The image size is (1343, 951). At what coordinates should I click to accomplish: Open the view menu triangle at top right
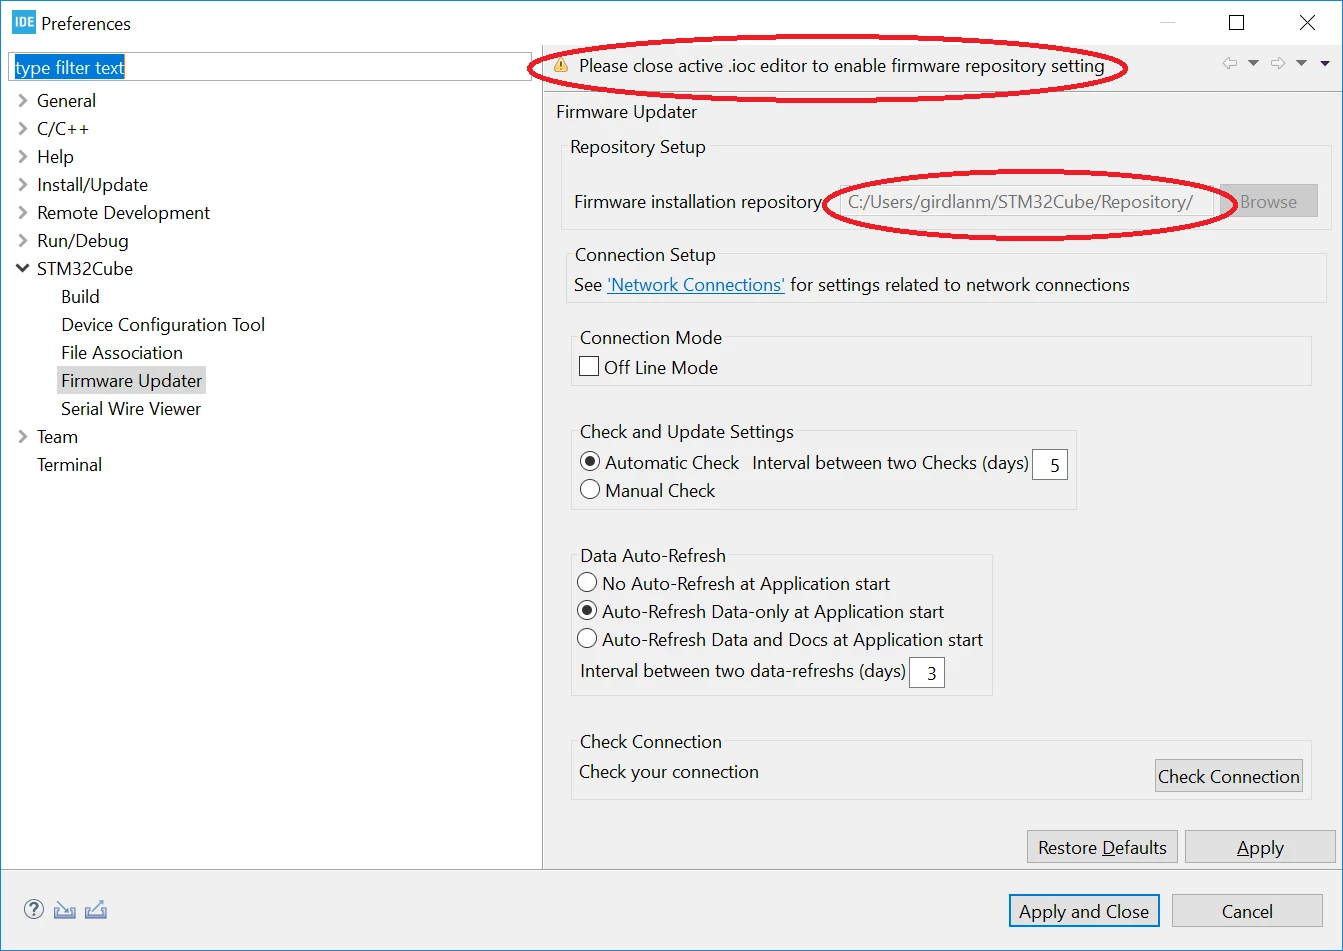[1325, 64]
